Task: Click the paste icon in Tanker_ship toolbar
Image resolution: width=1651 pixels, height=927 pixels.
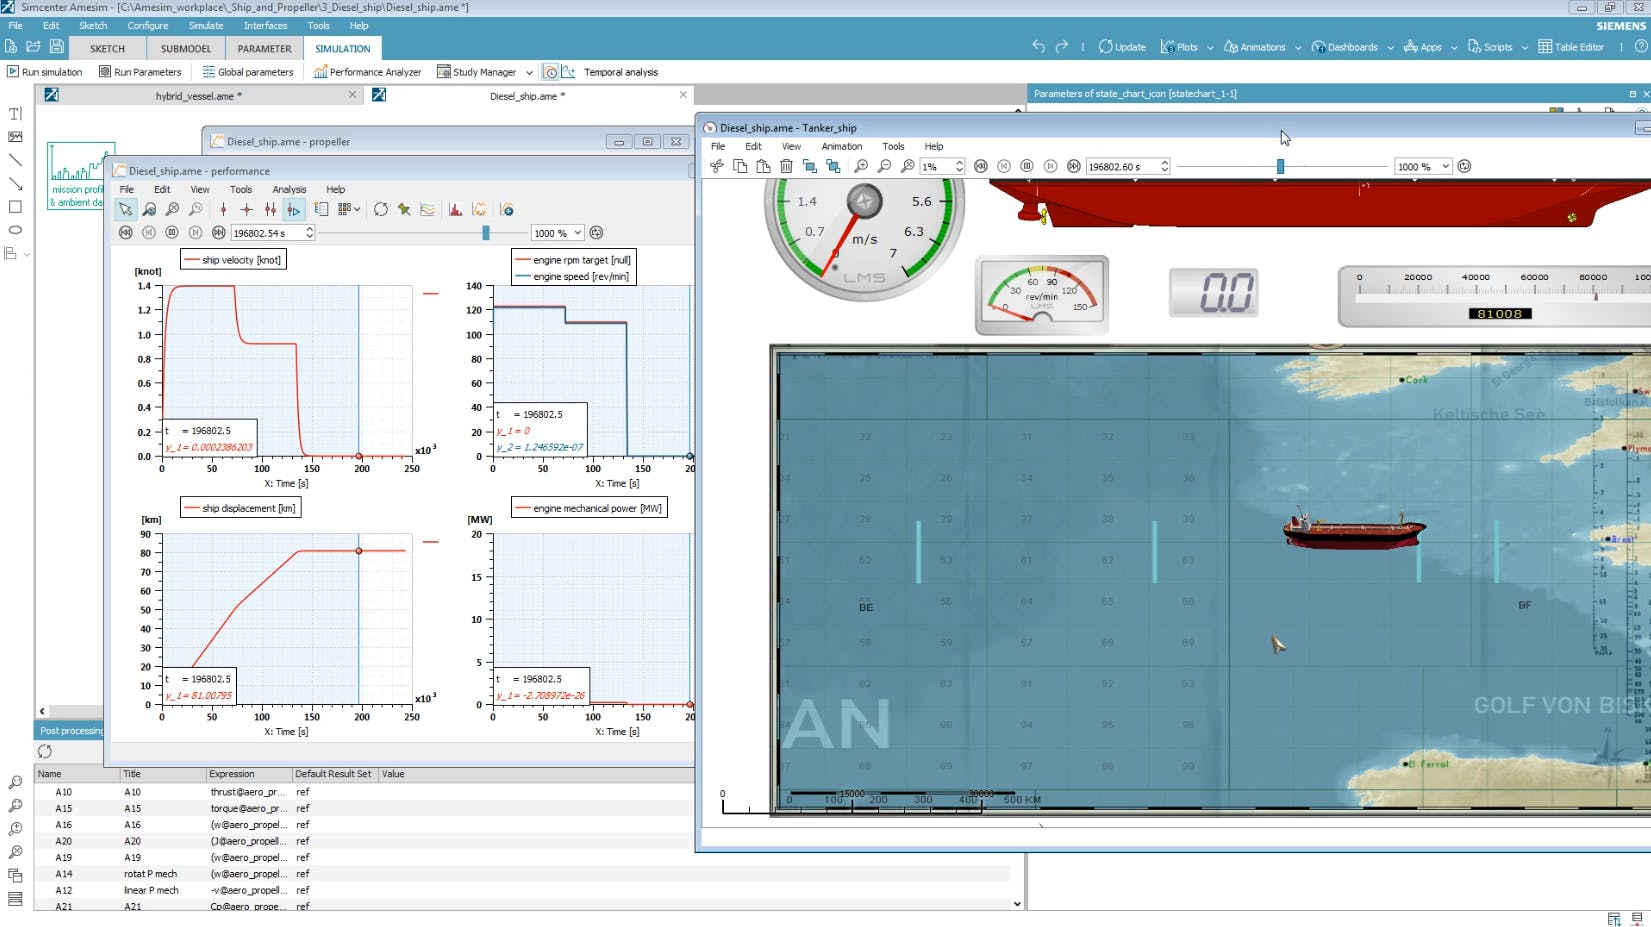Action: point(763,166)
